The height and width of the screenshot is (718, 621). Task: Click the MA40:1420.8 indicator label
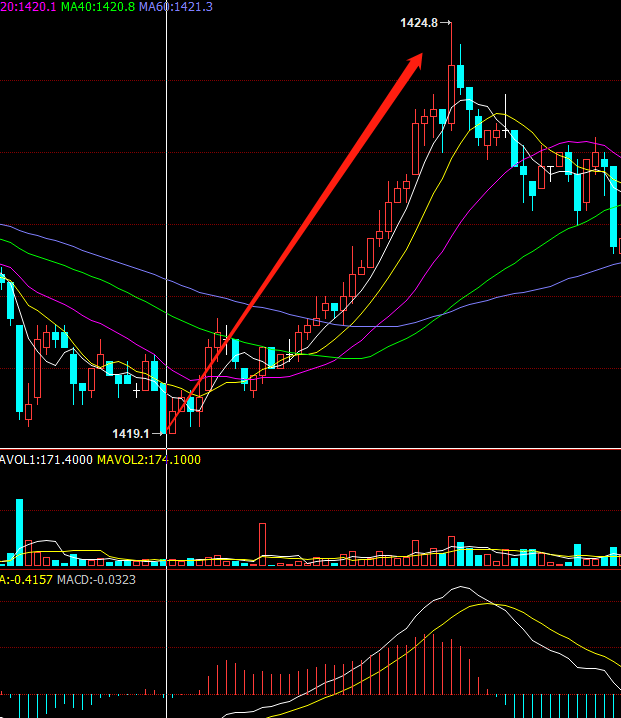(x=98, y=7)
